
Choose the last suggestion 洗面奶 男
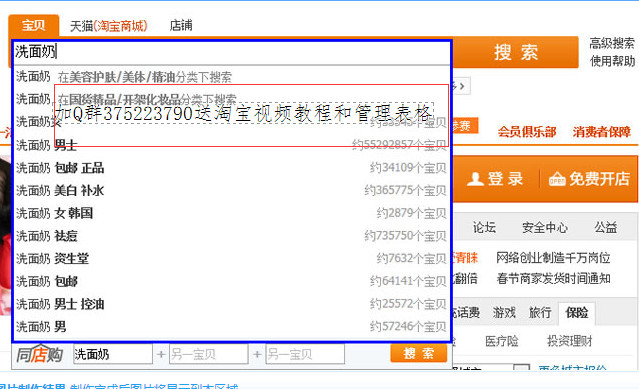(x=231, y=327)
